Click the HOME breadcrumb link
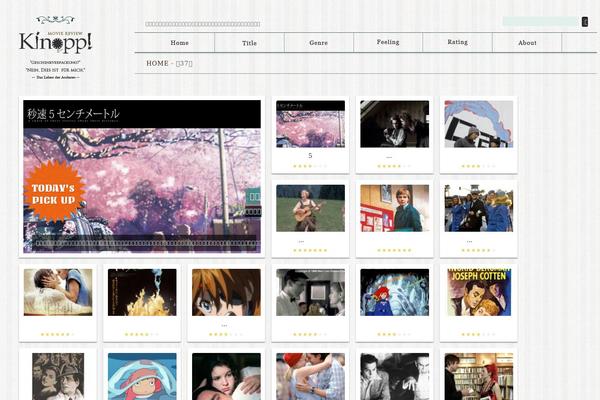The width and height of the screenshot is (600, 400). pyautogui.click(x=157, y=63)
